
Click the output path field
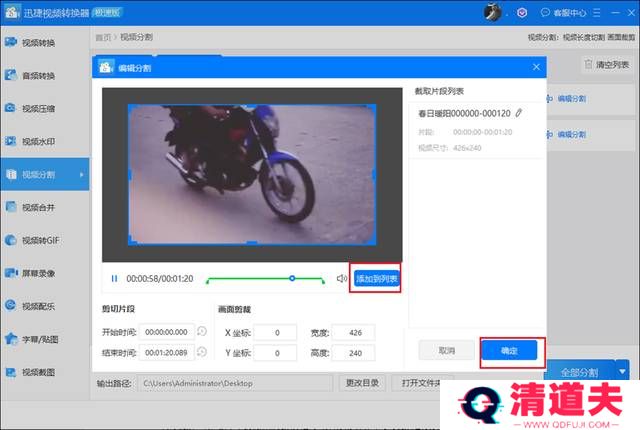click(235, 383)
